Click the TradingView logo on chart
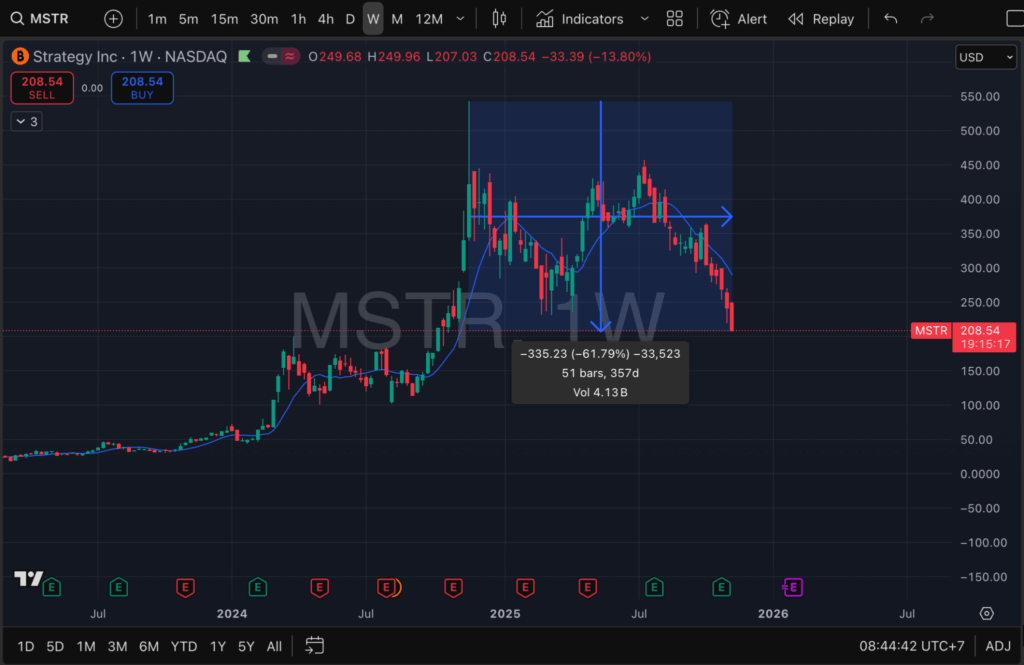Viewport: 1024px width, 665px height. 27,579
